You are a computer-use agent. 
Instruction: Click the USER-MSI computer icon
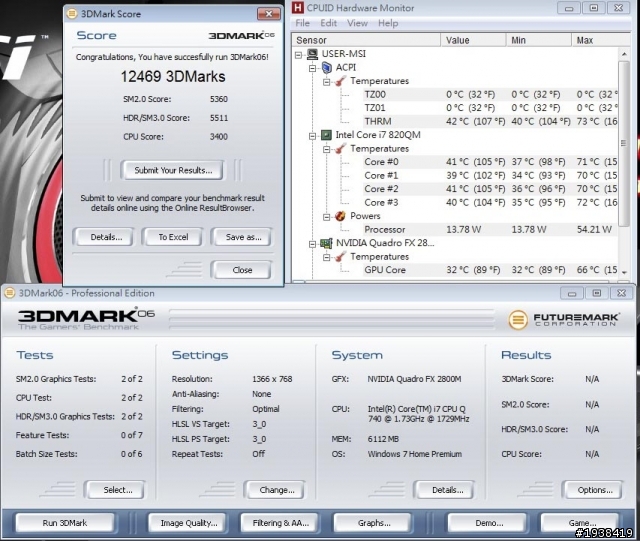[312, 54]
